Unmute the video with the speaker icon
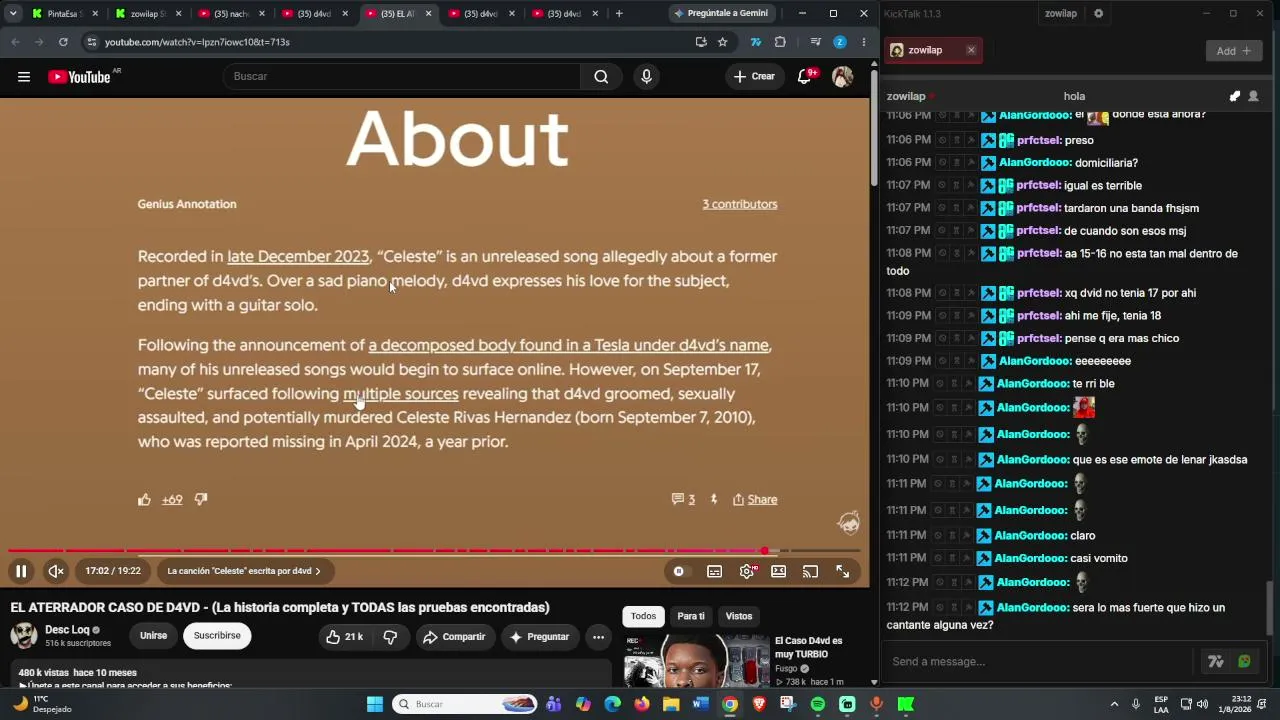1280x720 pixels. [56, 571]
